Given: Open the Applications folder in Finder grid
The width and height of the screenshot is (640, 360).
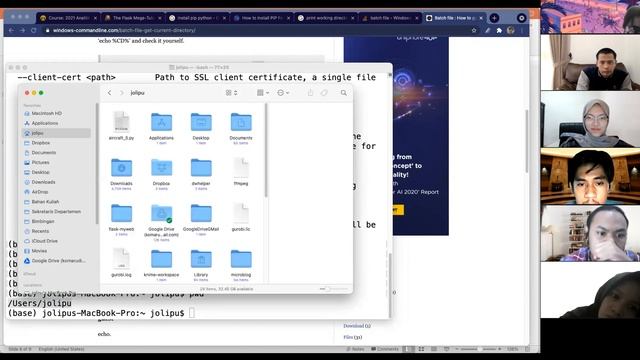Looking at the screenshot, I should tap(161, 122).
